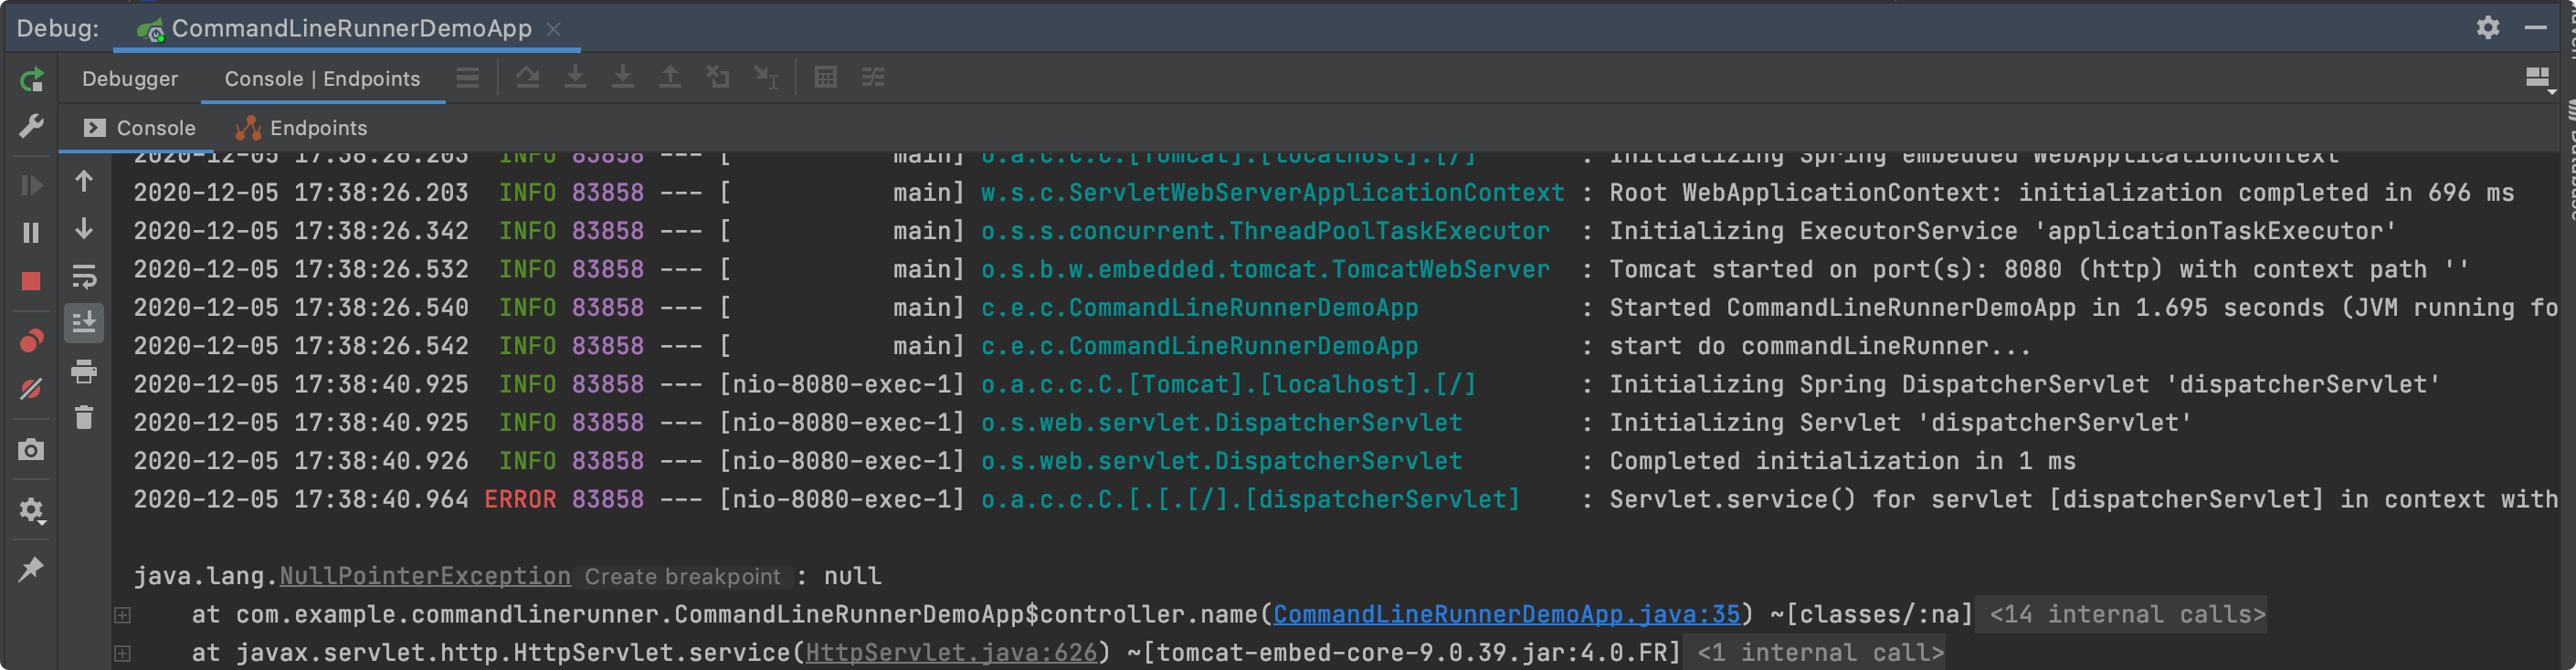
Task: Expand the folded 14 internal calls
Action: coord(2126,614)
